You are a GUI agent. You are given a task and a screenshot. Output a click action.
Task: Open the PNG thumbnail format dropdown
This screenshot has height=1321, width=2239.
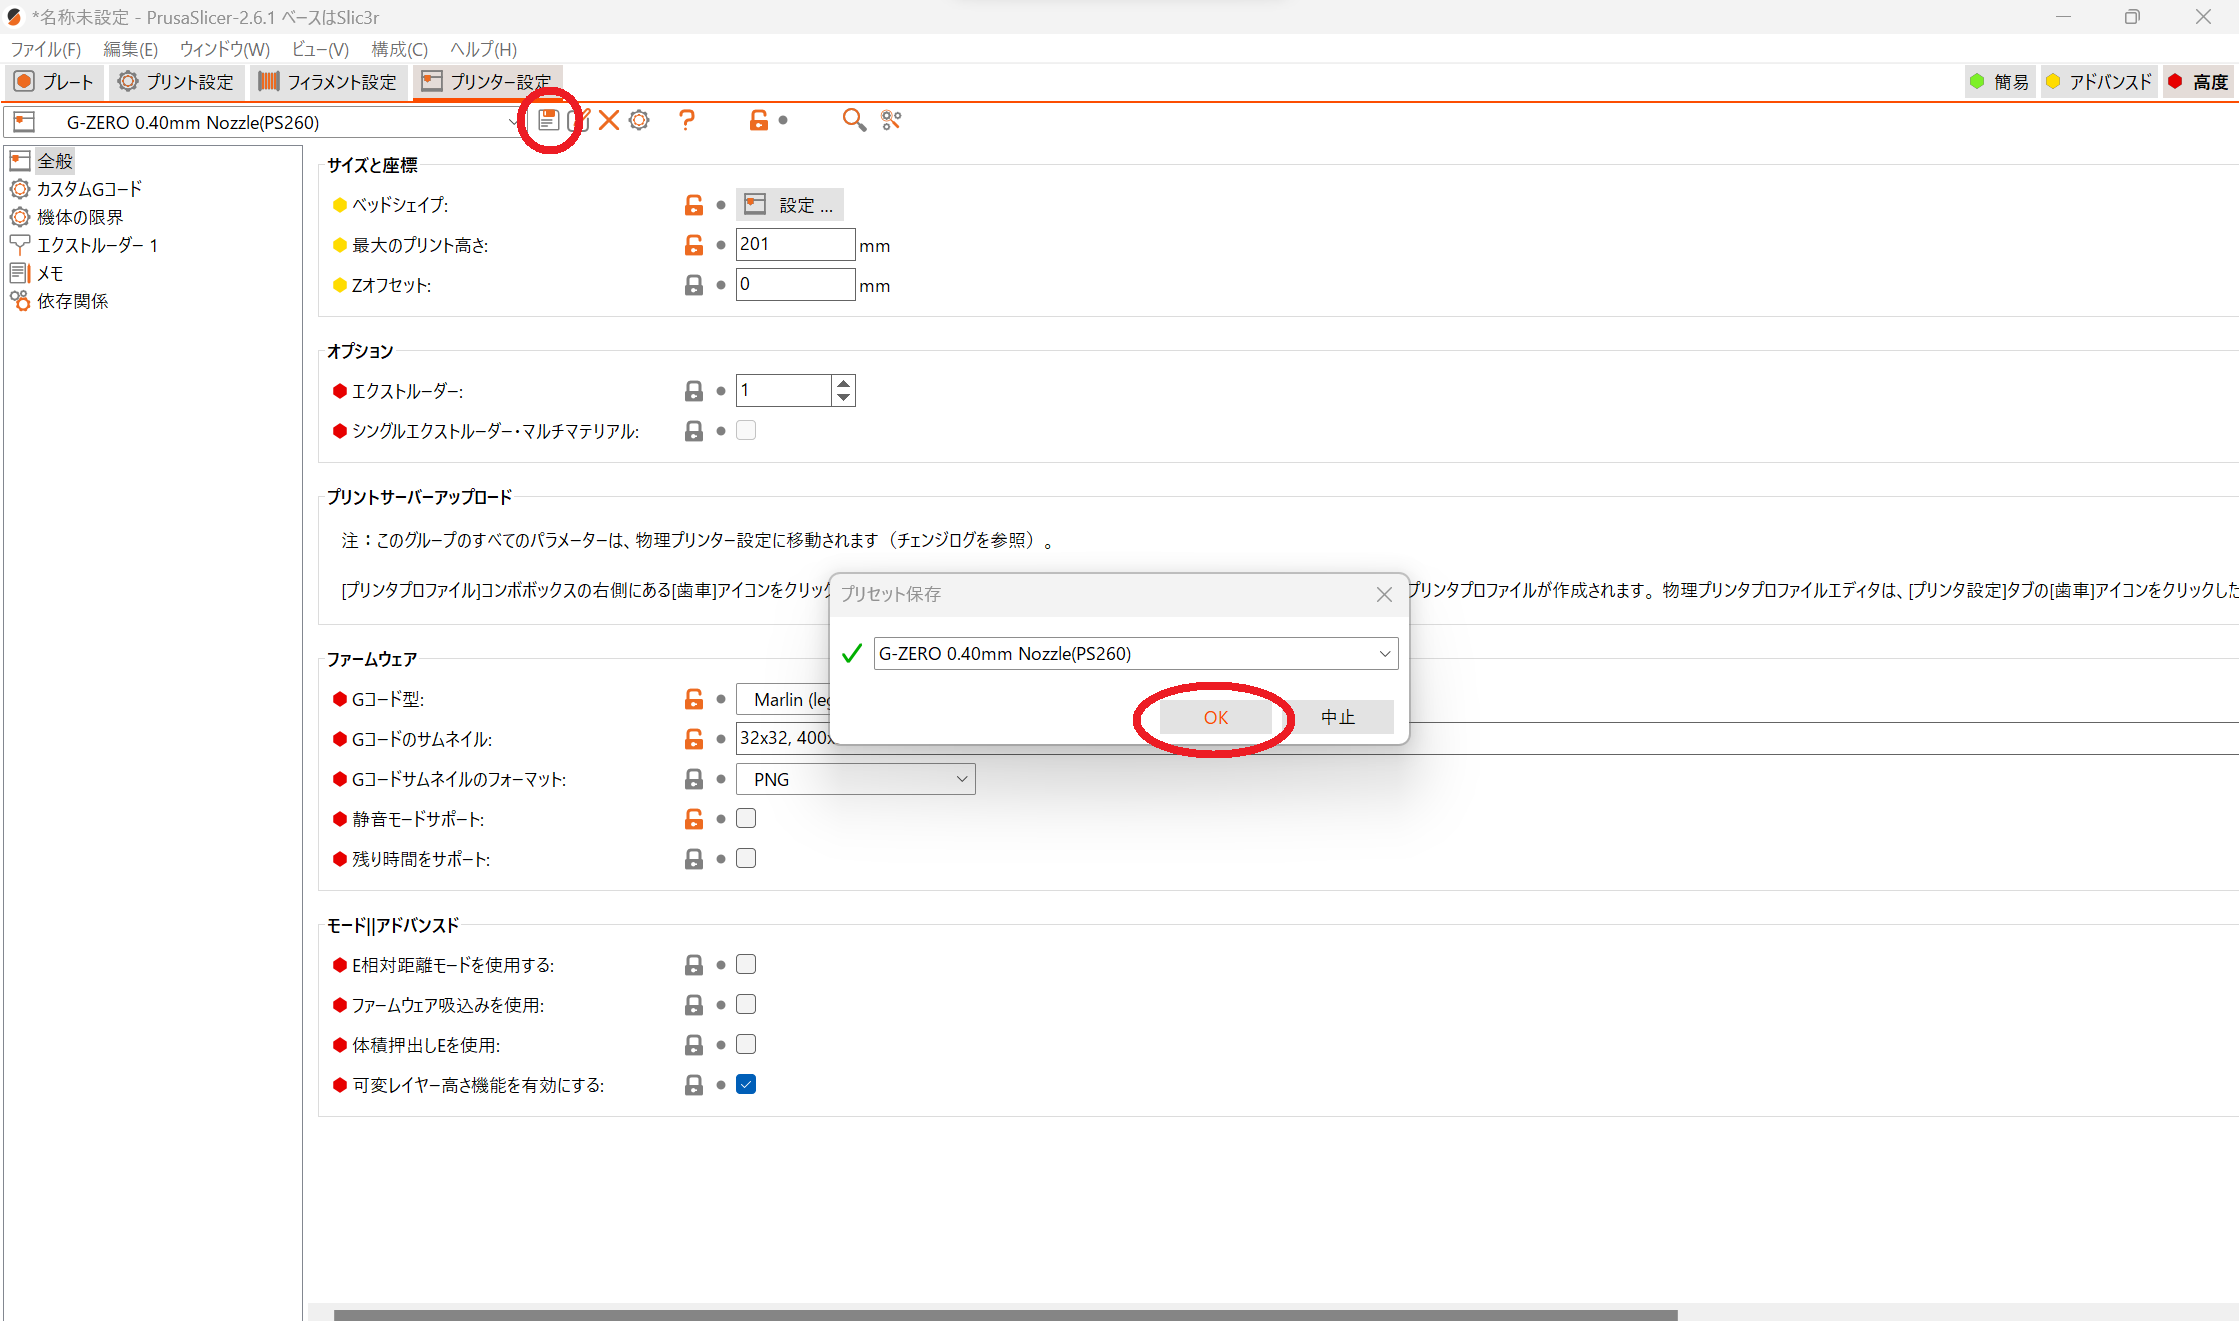click(x=856, y=779)
